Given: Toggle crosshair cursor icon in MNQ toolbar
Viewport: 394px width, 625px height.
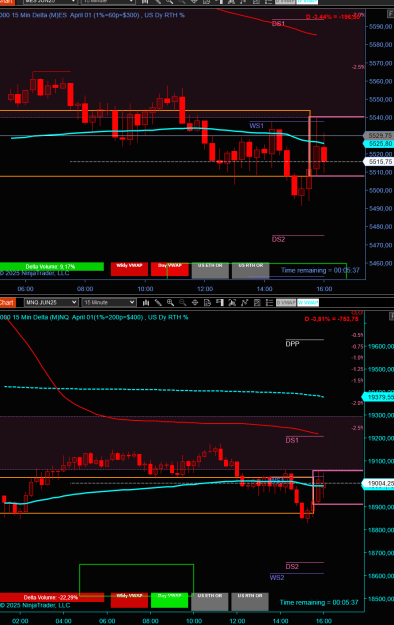Looking at the screenshot, I should click(x=195, y=303).
